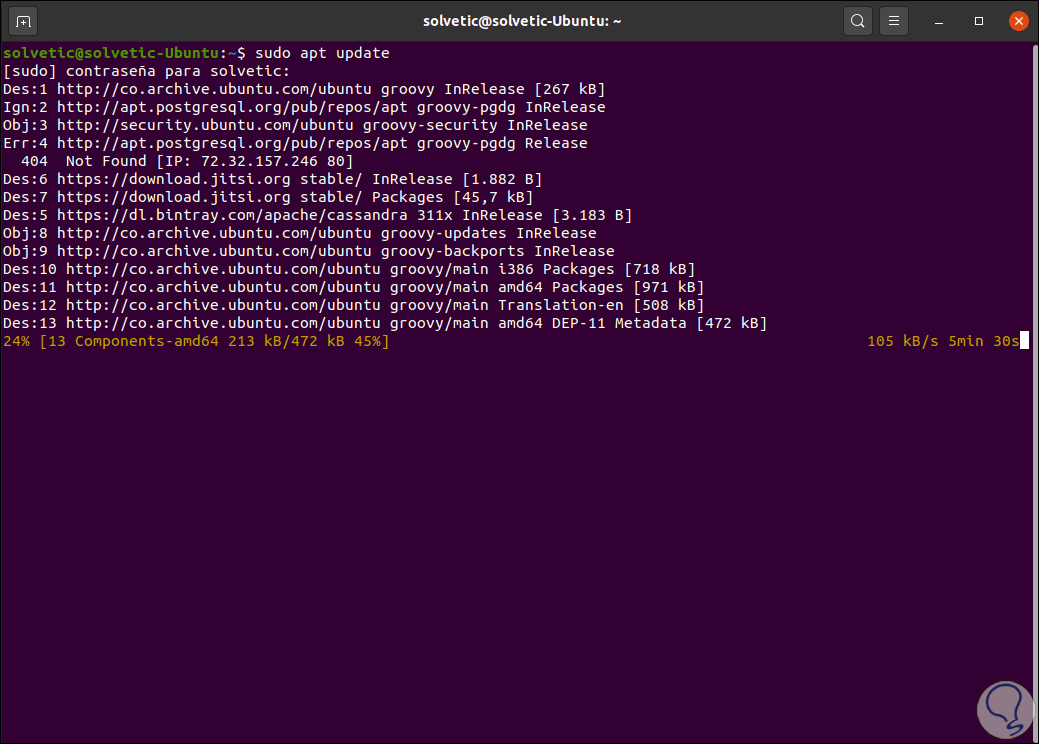Click the Des:5 cassandra 311x line

[x=317, y=215]
